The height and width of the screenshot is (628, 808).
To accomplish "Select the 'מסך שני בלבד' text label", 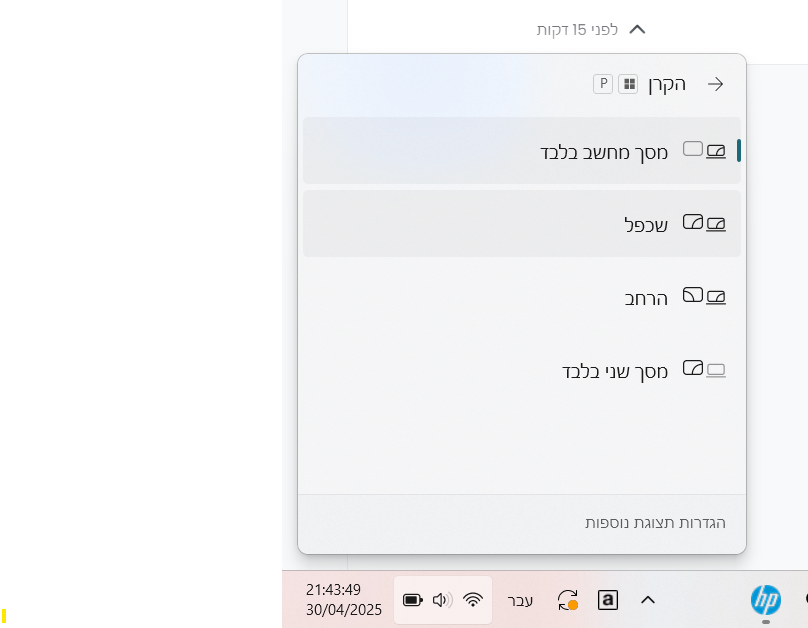I will pos(614,372).
